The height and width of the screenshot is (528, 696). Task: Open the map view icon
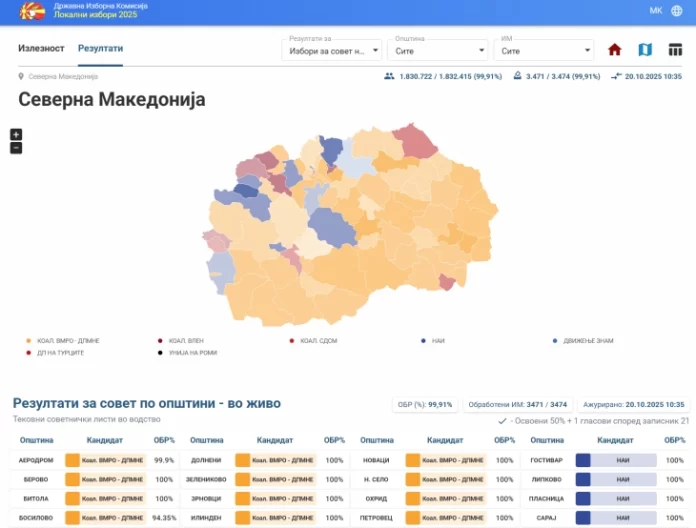click(645, 49)
